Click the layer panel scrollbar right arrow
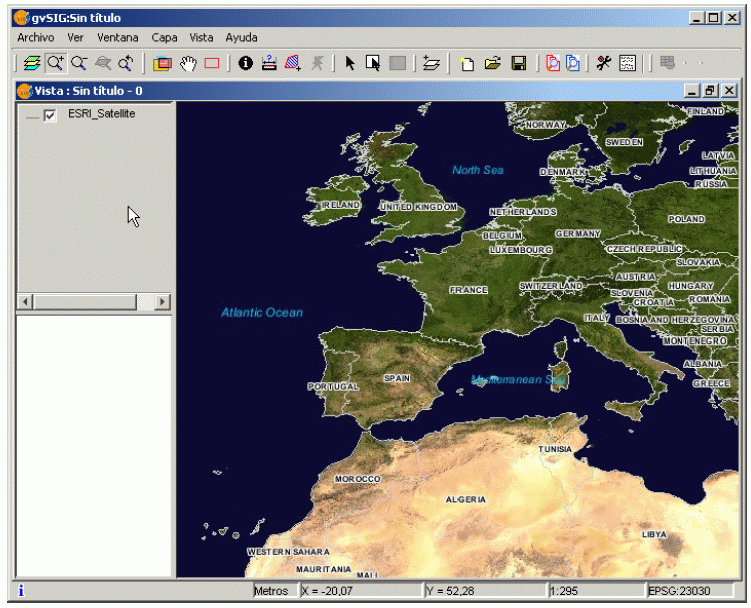Screen dimensions: 751x608 click(162, 302)
